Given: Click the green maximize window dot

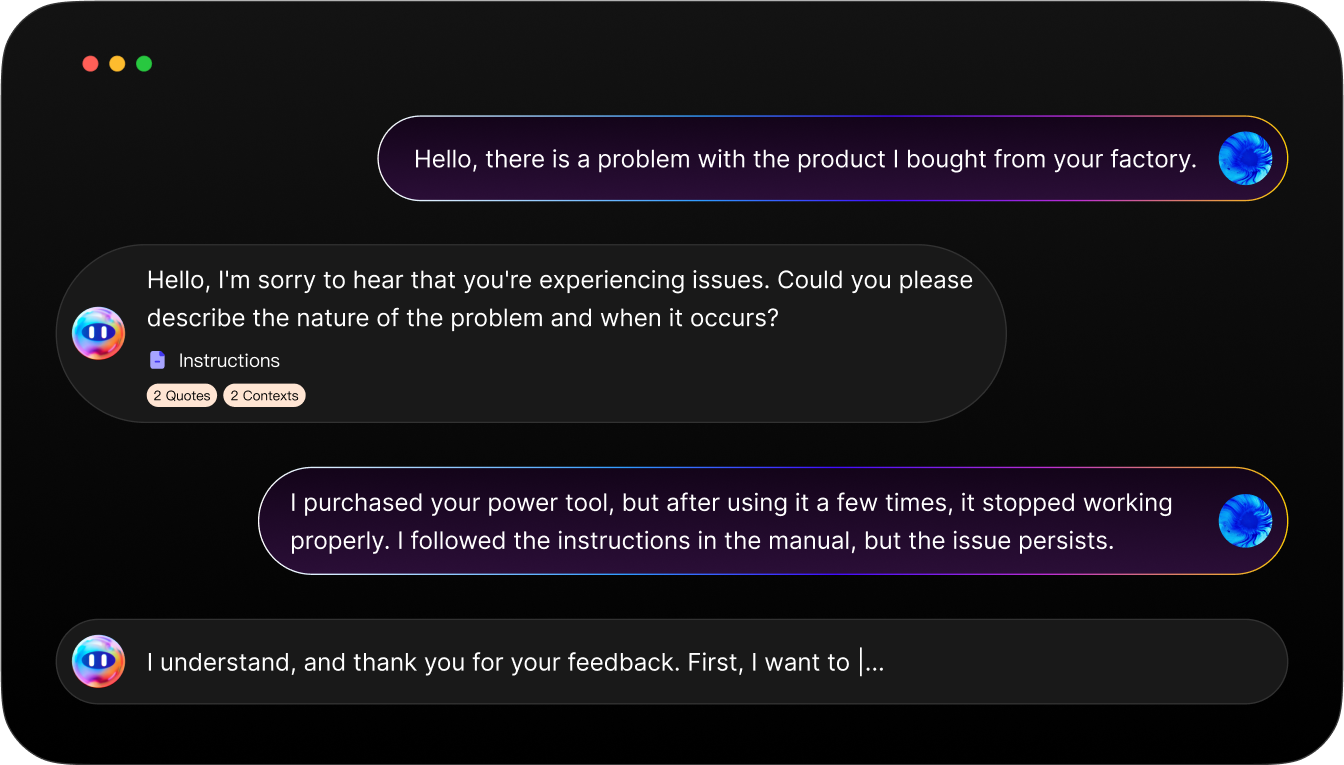Looking at the screenshot, I should tap(144, 64).
